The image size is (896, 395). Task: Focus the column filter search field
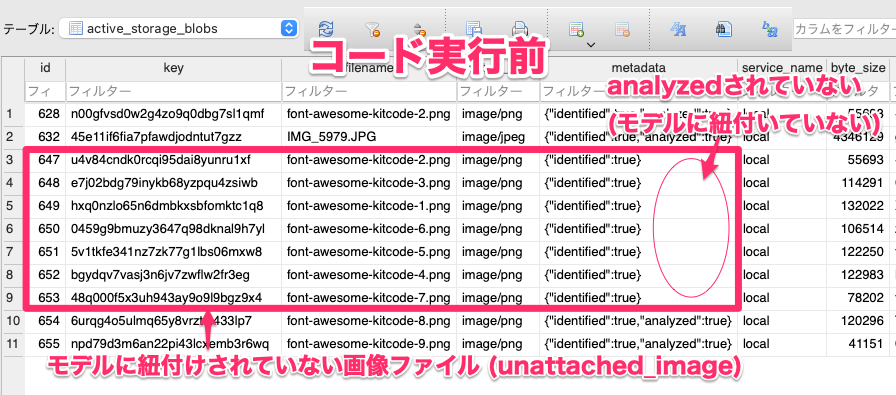point(844,28)
